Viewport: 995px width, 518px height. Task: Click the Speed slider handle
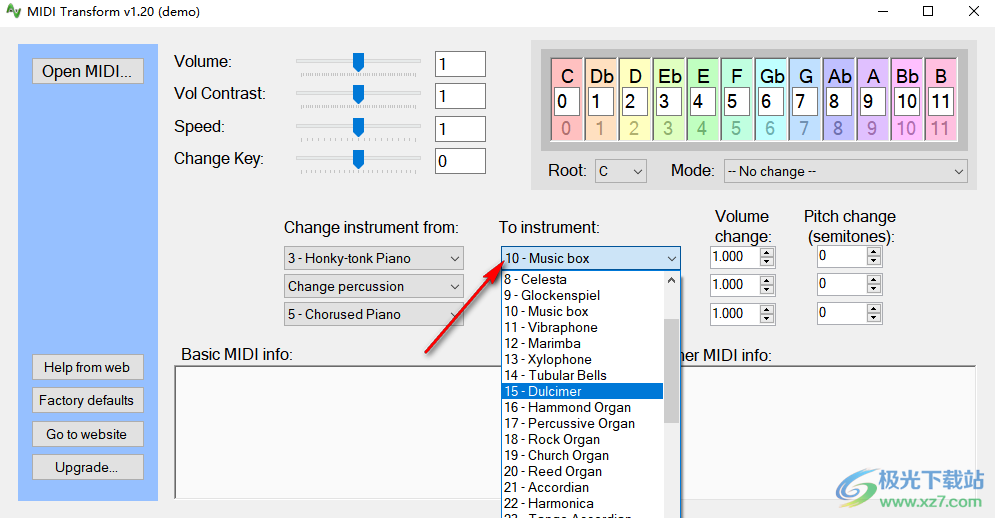358,127
